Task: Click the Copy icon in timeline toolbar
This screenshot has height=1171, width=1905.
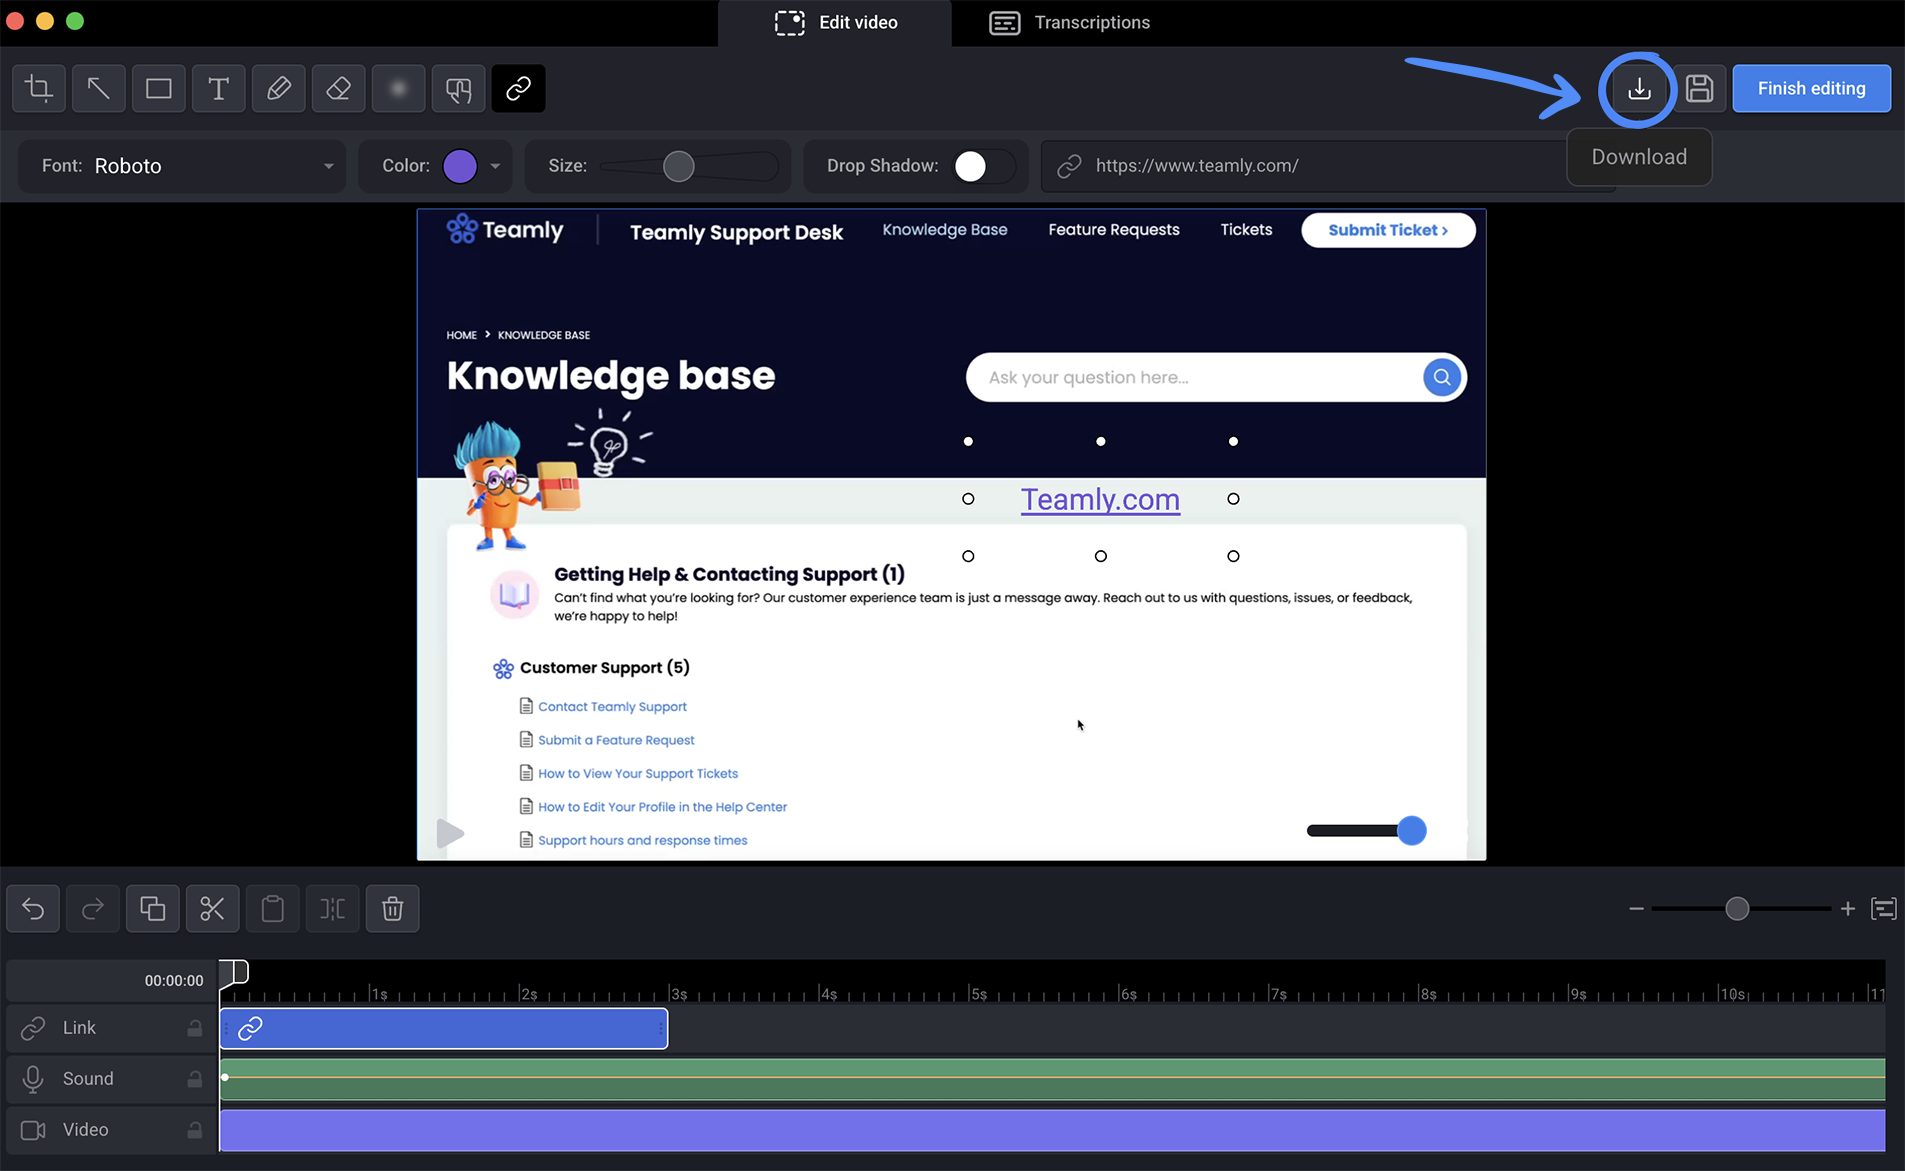Action: pos(153,908)
